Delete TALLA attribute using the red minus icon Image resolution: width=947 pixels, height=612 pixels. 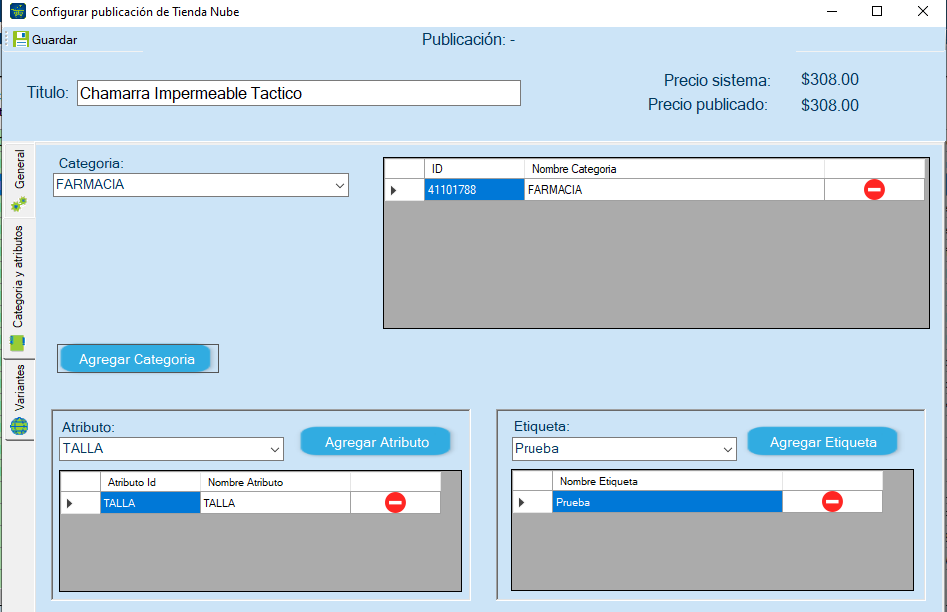click(x=396, y=503)
